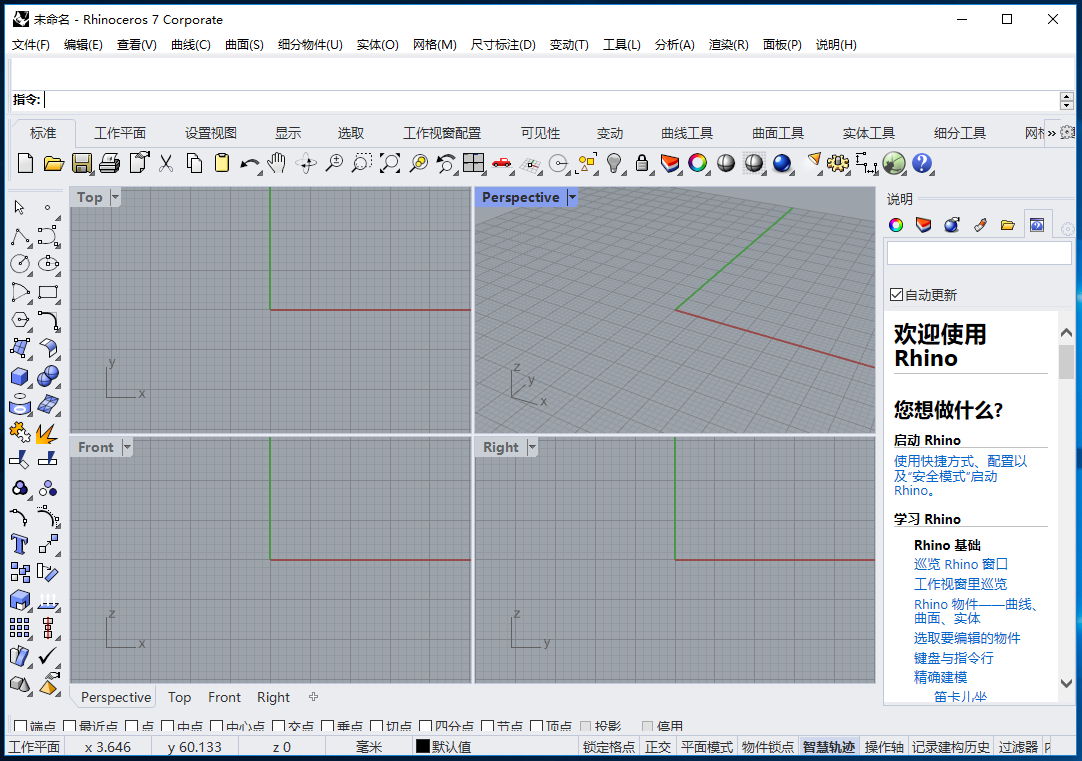Open the 巡览 Rhino 窗口 help link
1082x761 pixels.
[960, 564]
